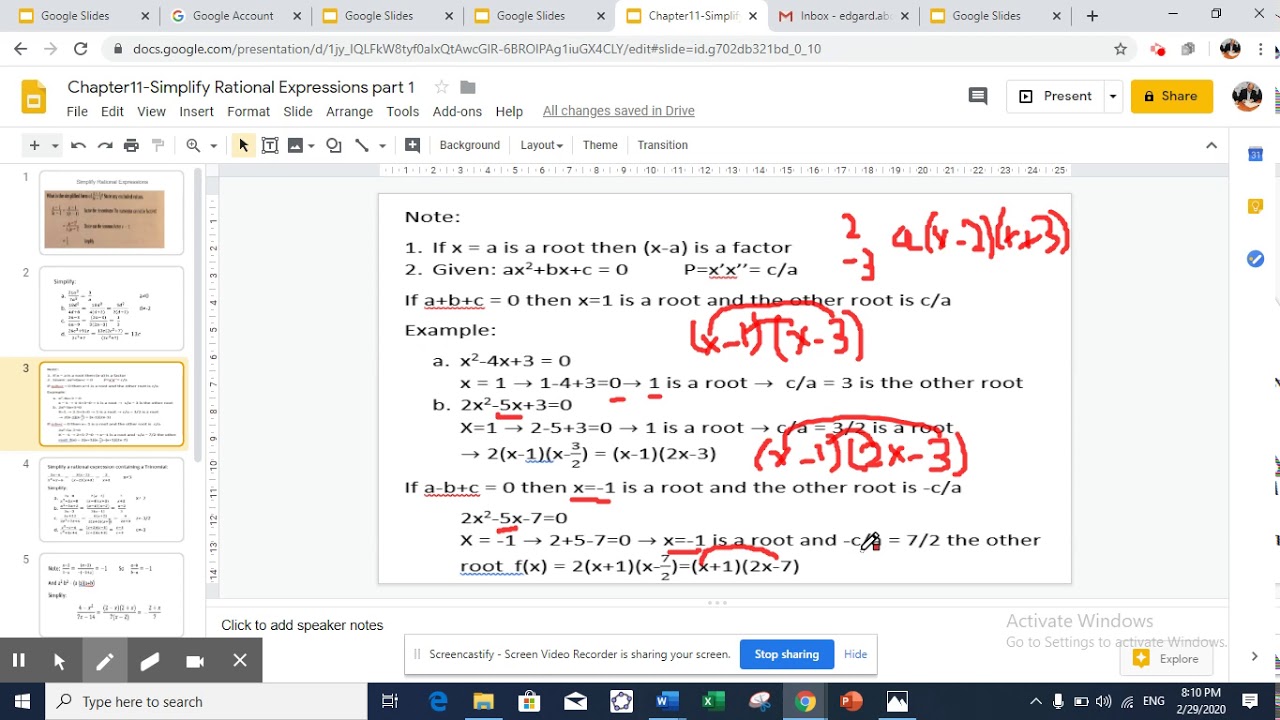Viewport: 1280px width, 720px height.
Task: Toggle the Screencastify pen tool
Action: [104, 660]
